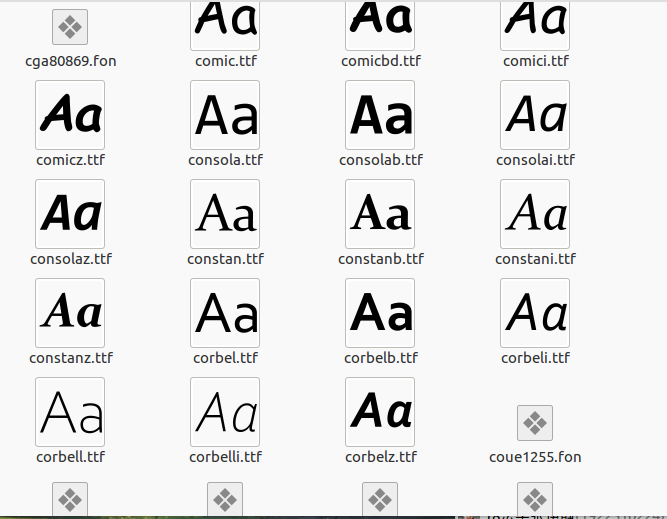Viewport: 667px width, 519px height.
Task: Select the corbelli.ttf font preview icon
Action: tap(225, 412)
